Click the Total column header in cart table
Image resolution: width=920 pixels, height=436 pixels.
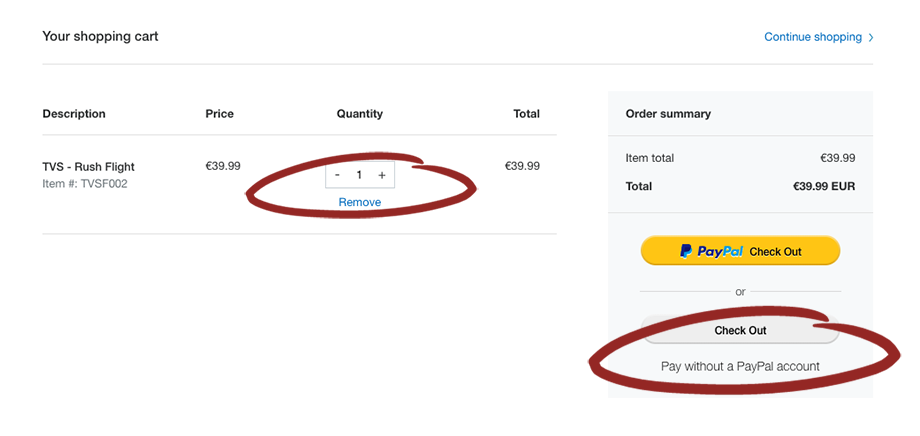point(526,114)
